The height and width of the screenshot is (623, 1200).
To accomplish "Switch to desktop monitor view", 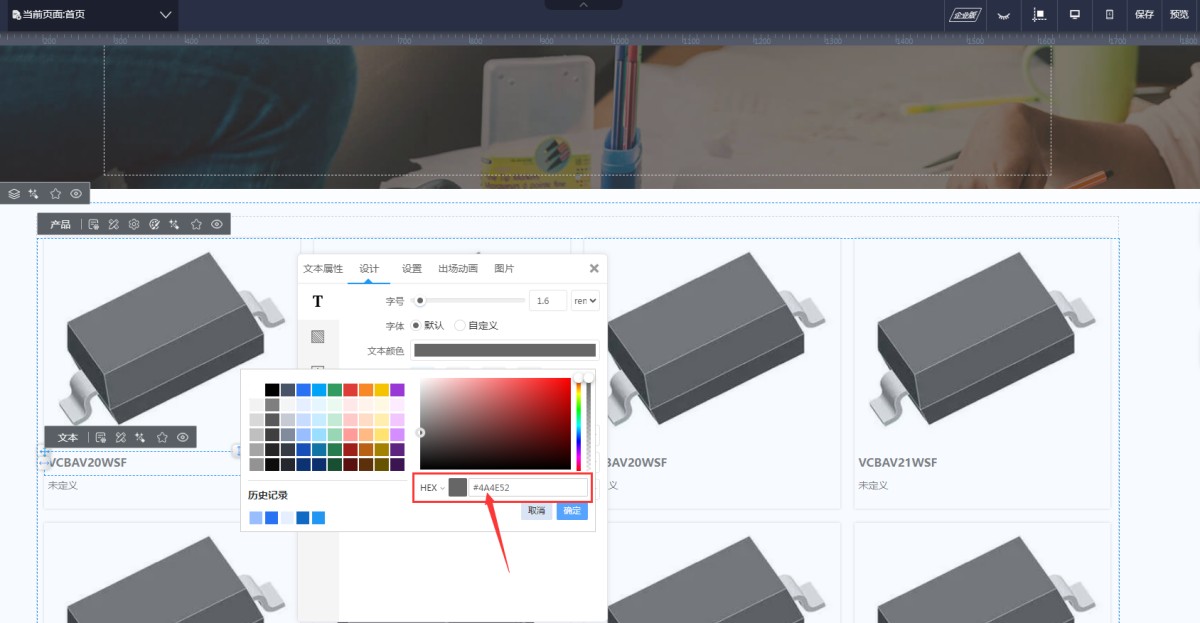I will point(1075,15).
